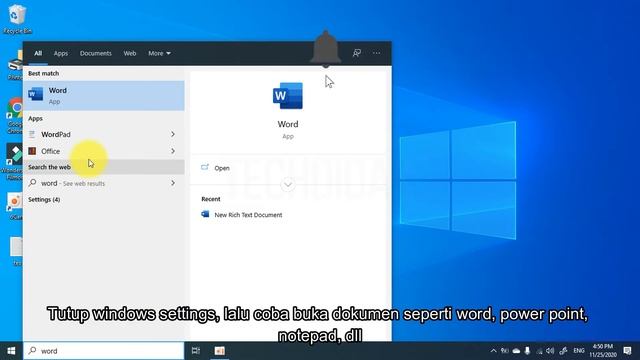Open the volume speaker tray icon
The height and width of the screenshot is (360, 640).
tap(550, 351)
